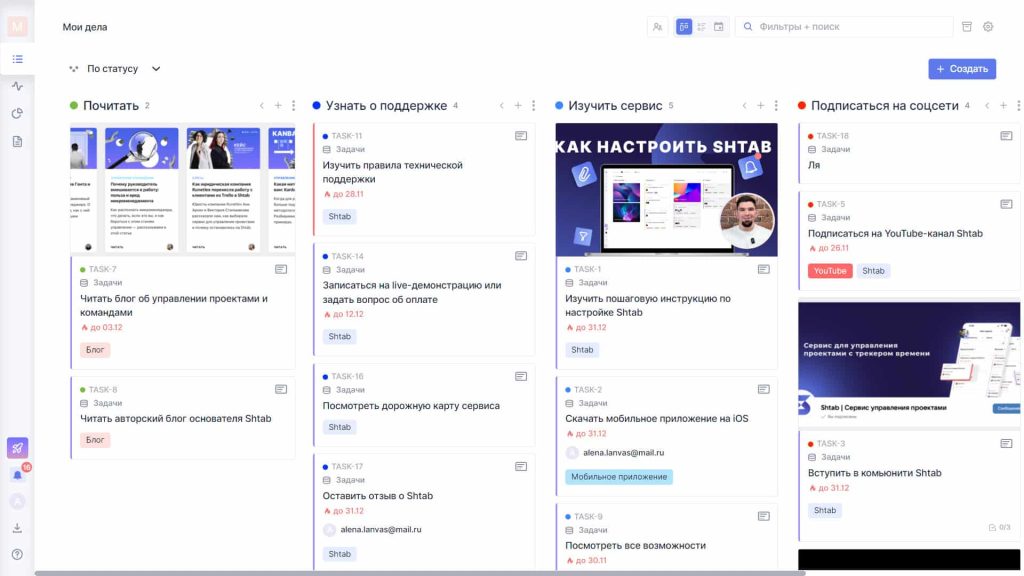Open the task list icon in left sidebar
1024x576 pixels.
pos(18,59)
